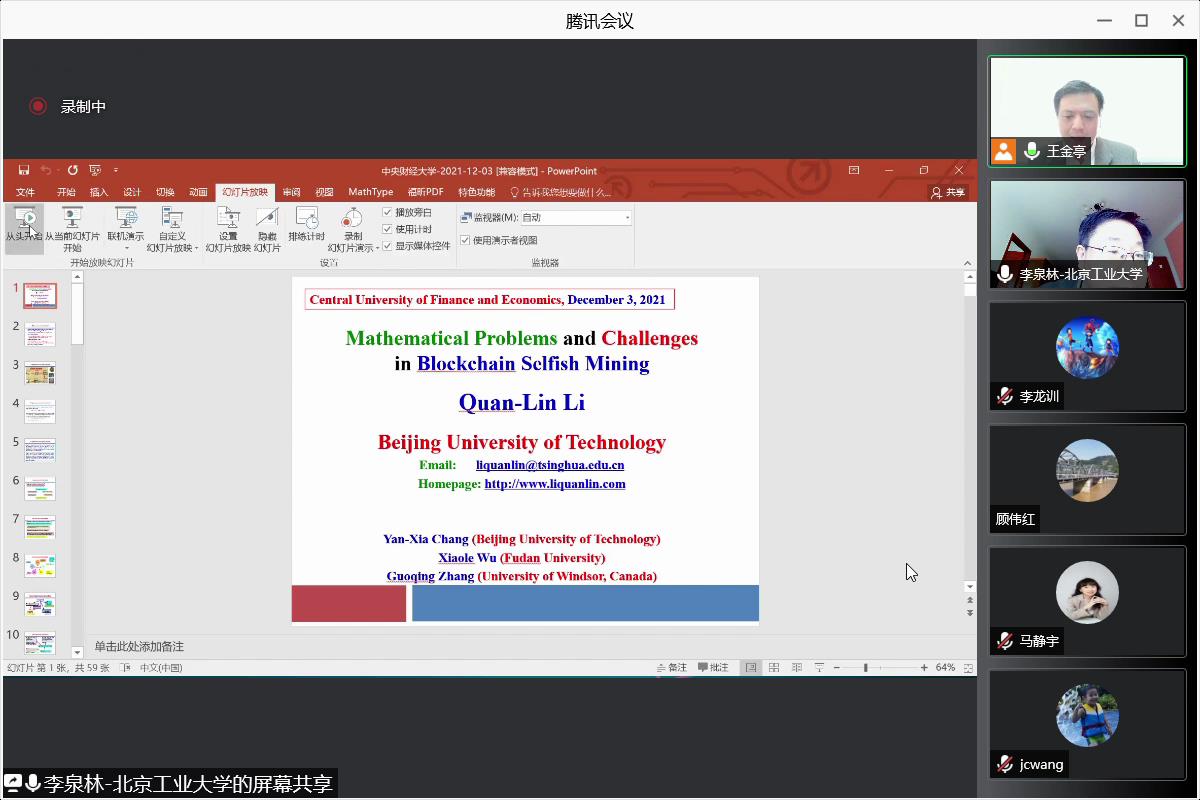Switch to slide sorter view in status bar
The width and height of the screenshot is (1200, 800).
[x=773, y=668]
